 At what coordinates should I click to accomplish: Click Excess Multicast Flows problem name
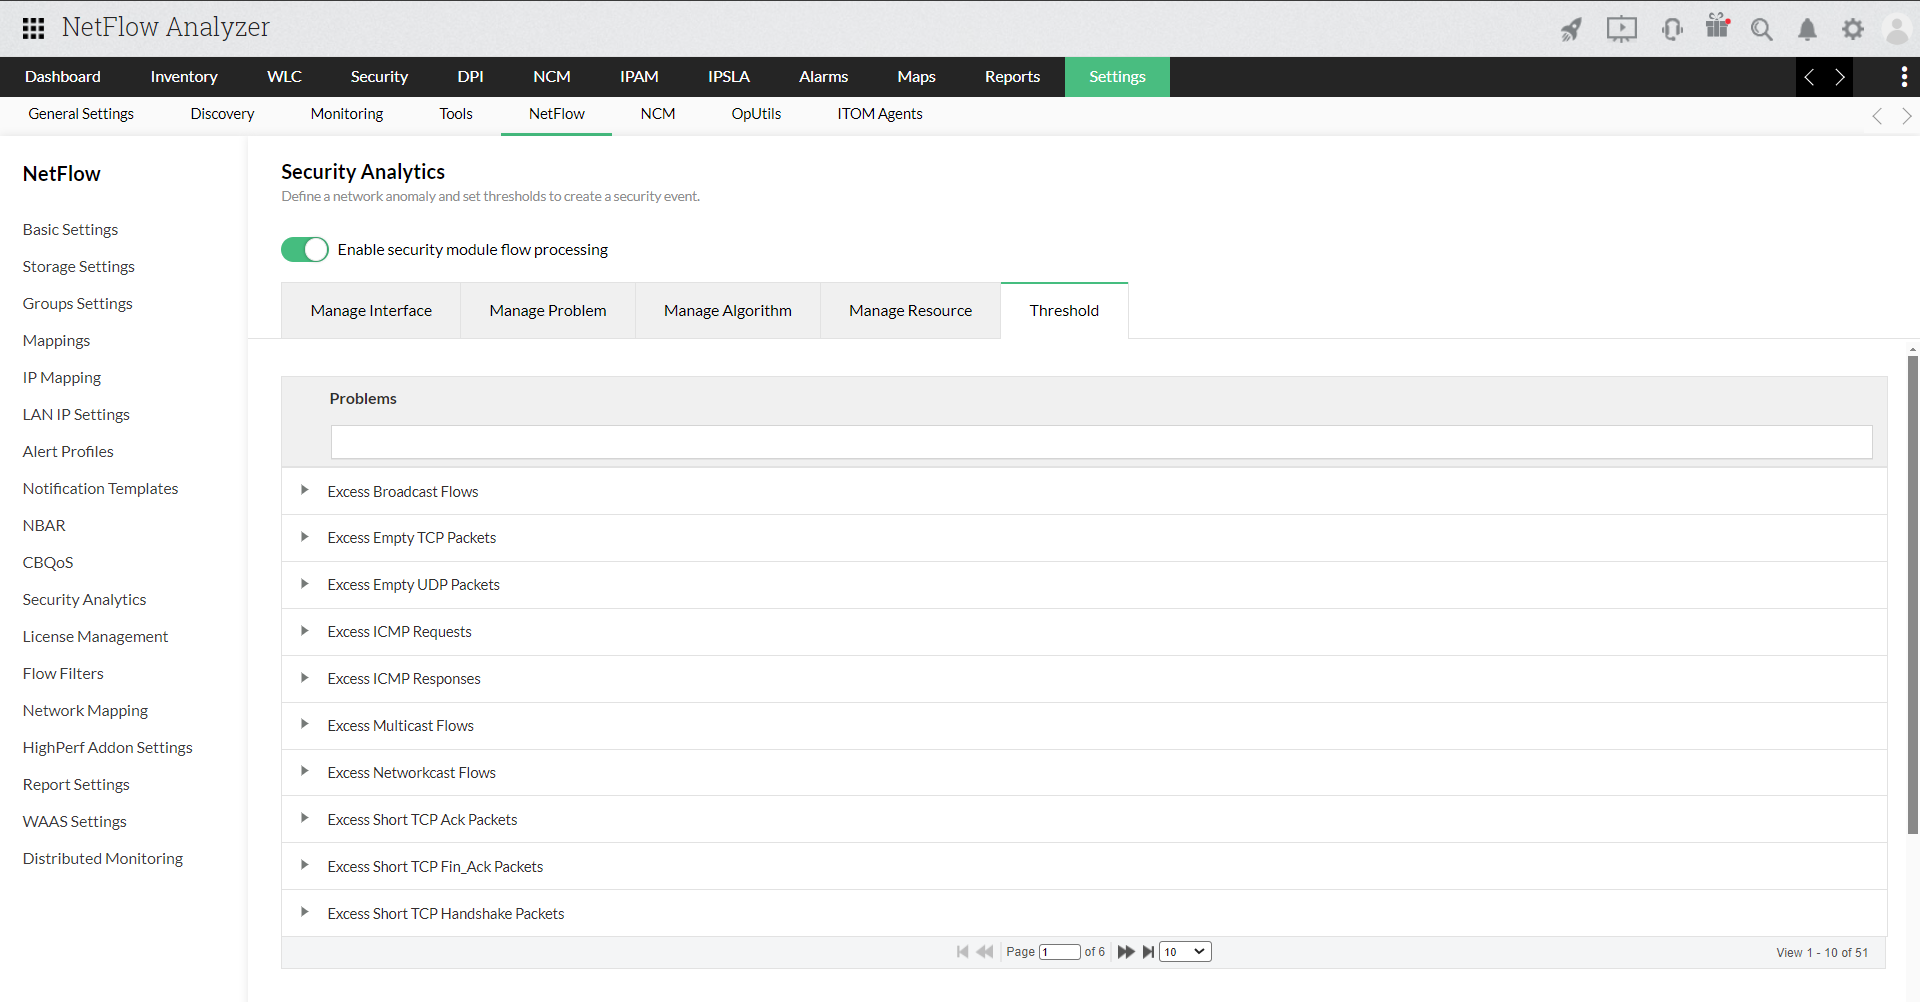click(x=400, y=726)
